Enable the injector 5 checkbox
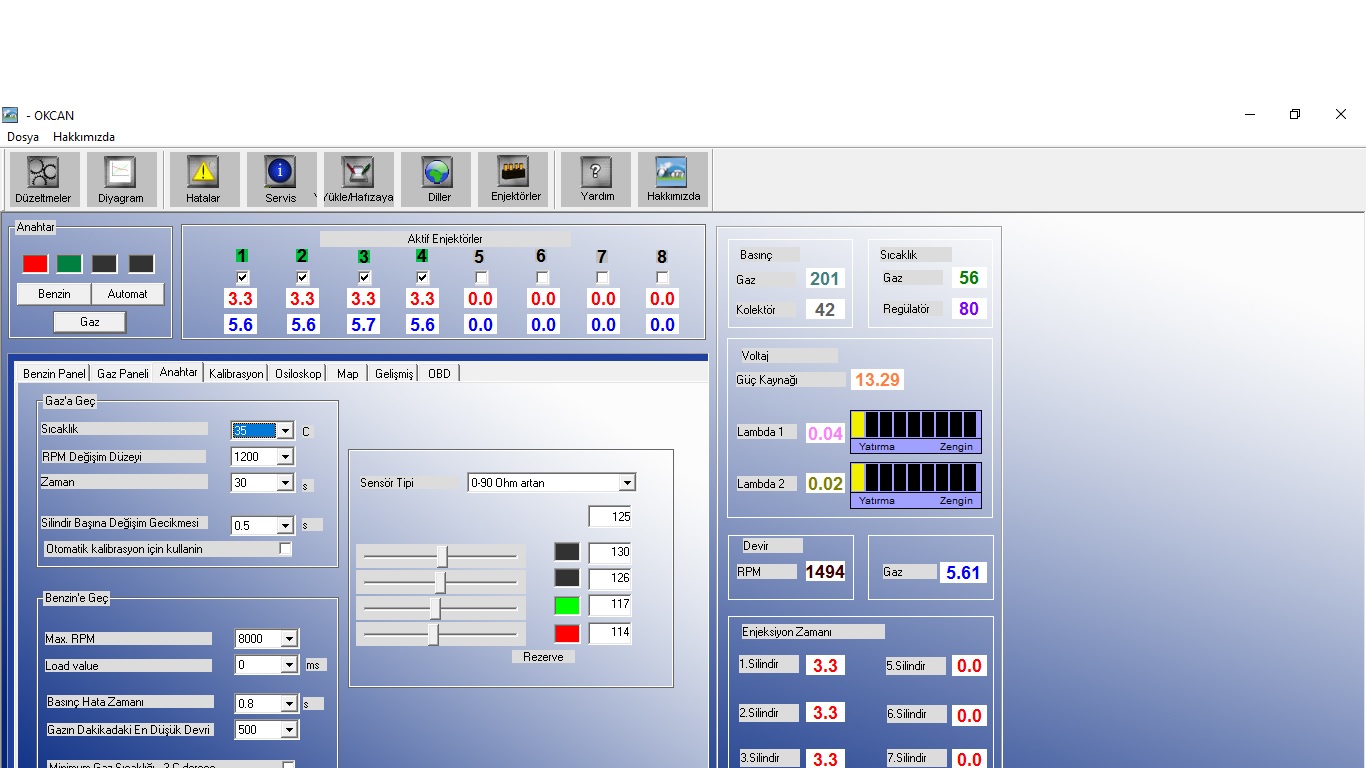The height and width of the screenshot is (768, 1366). tap(482, 277)
